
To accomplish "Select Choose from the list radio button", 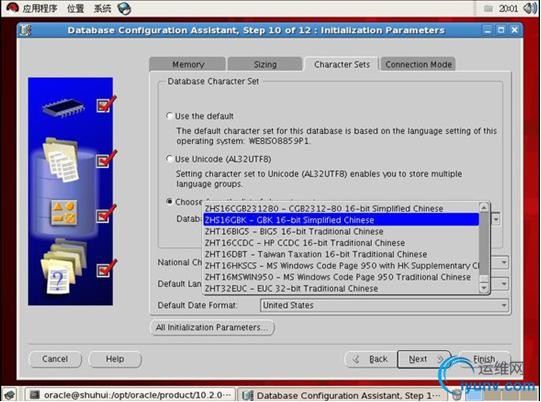I will click(169, 202).
